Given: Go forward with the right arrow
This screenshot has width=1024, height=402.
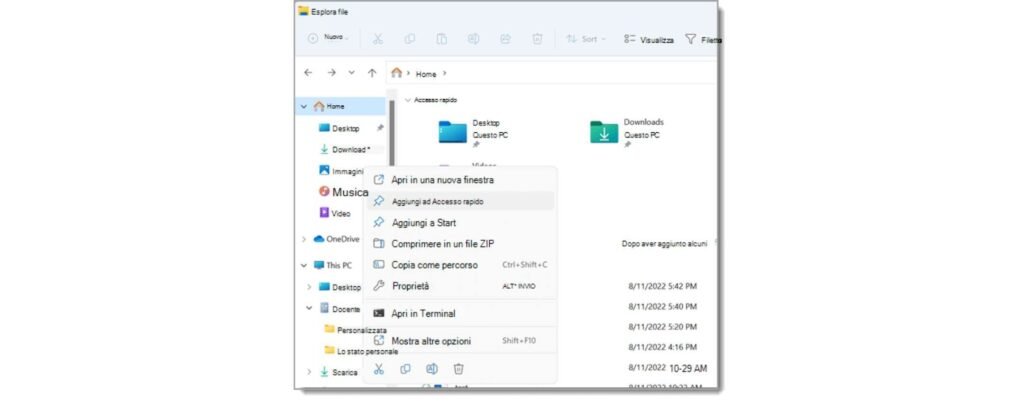Looking at the screenshot, I should (x=331, y=73).
